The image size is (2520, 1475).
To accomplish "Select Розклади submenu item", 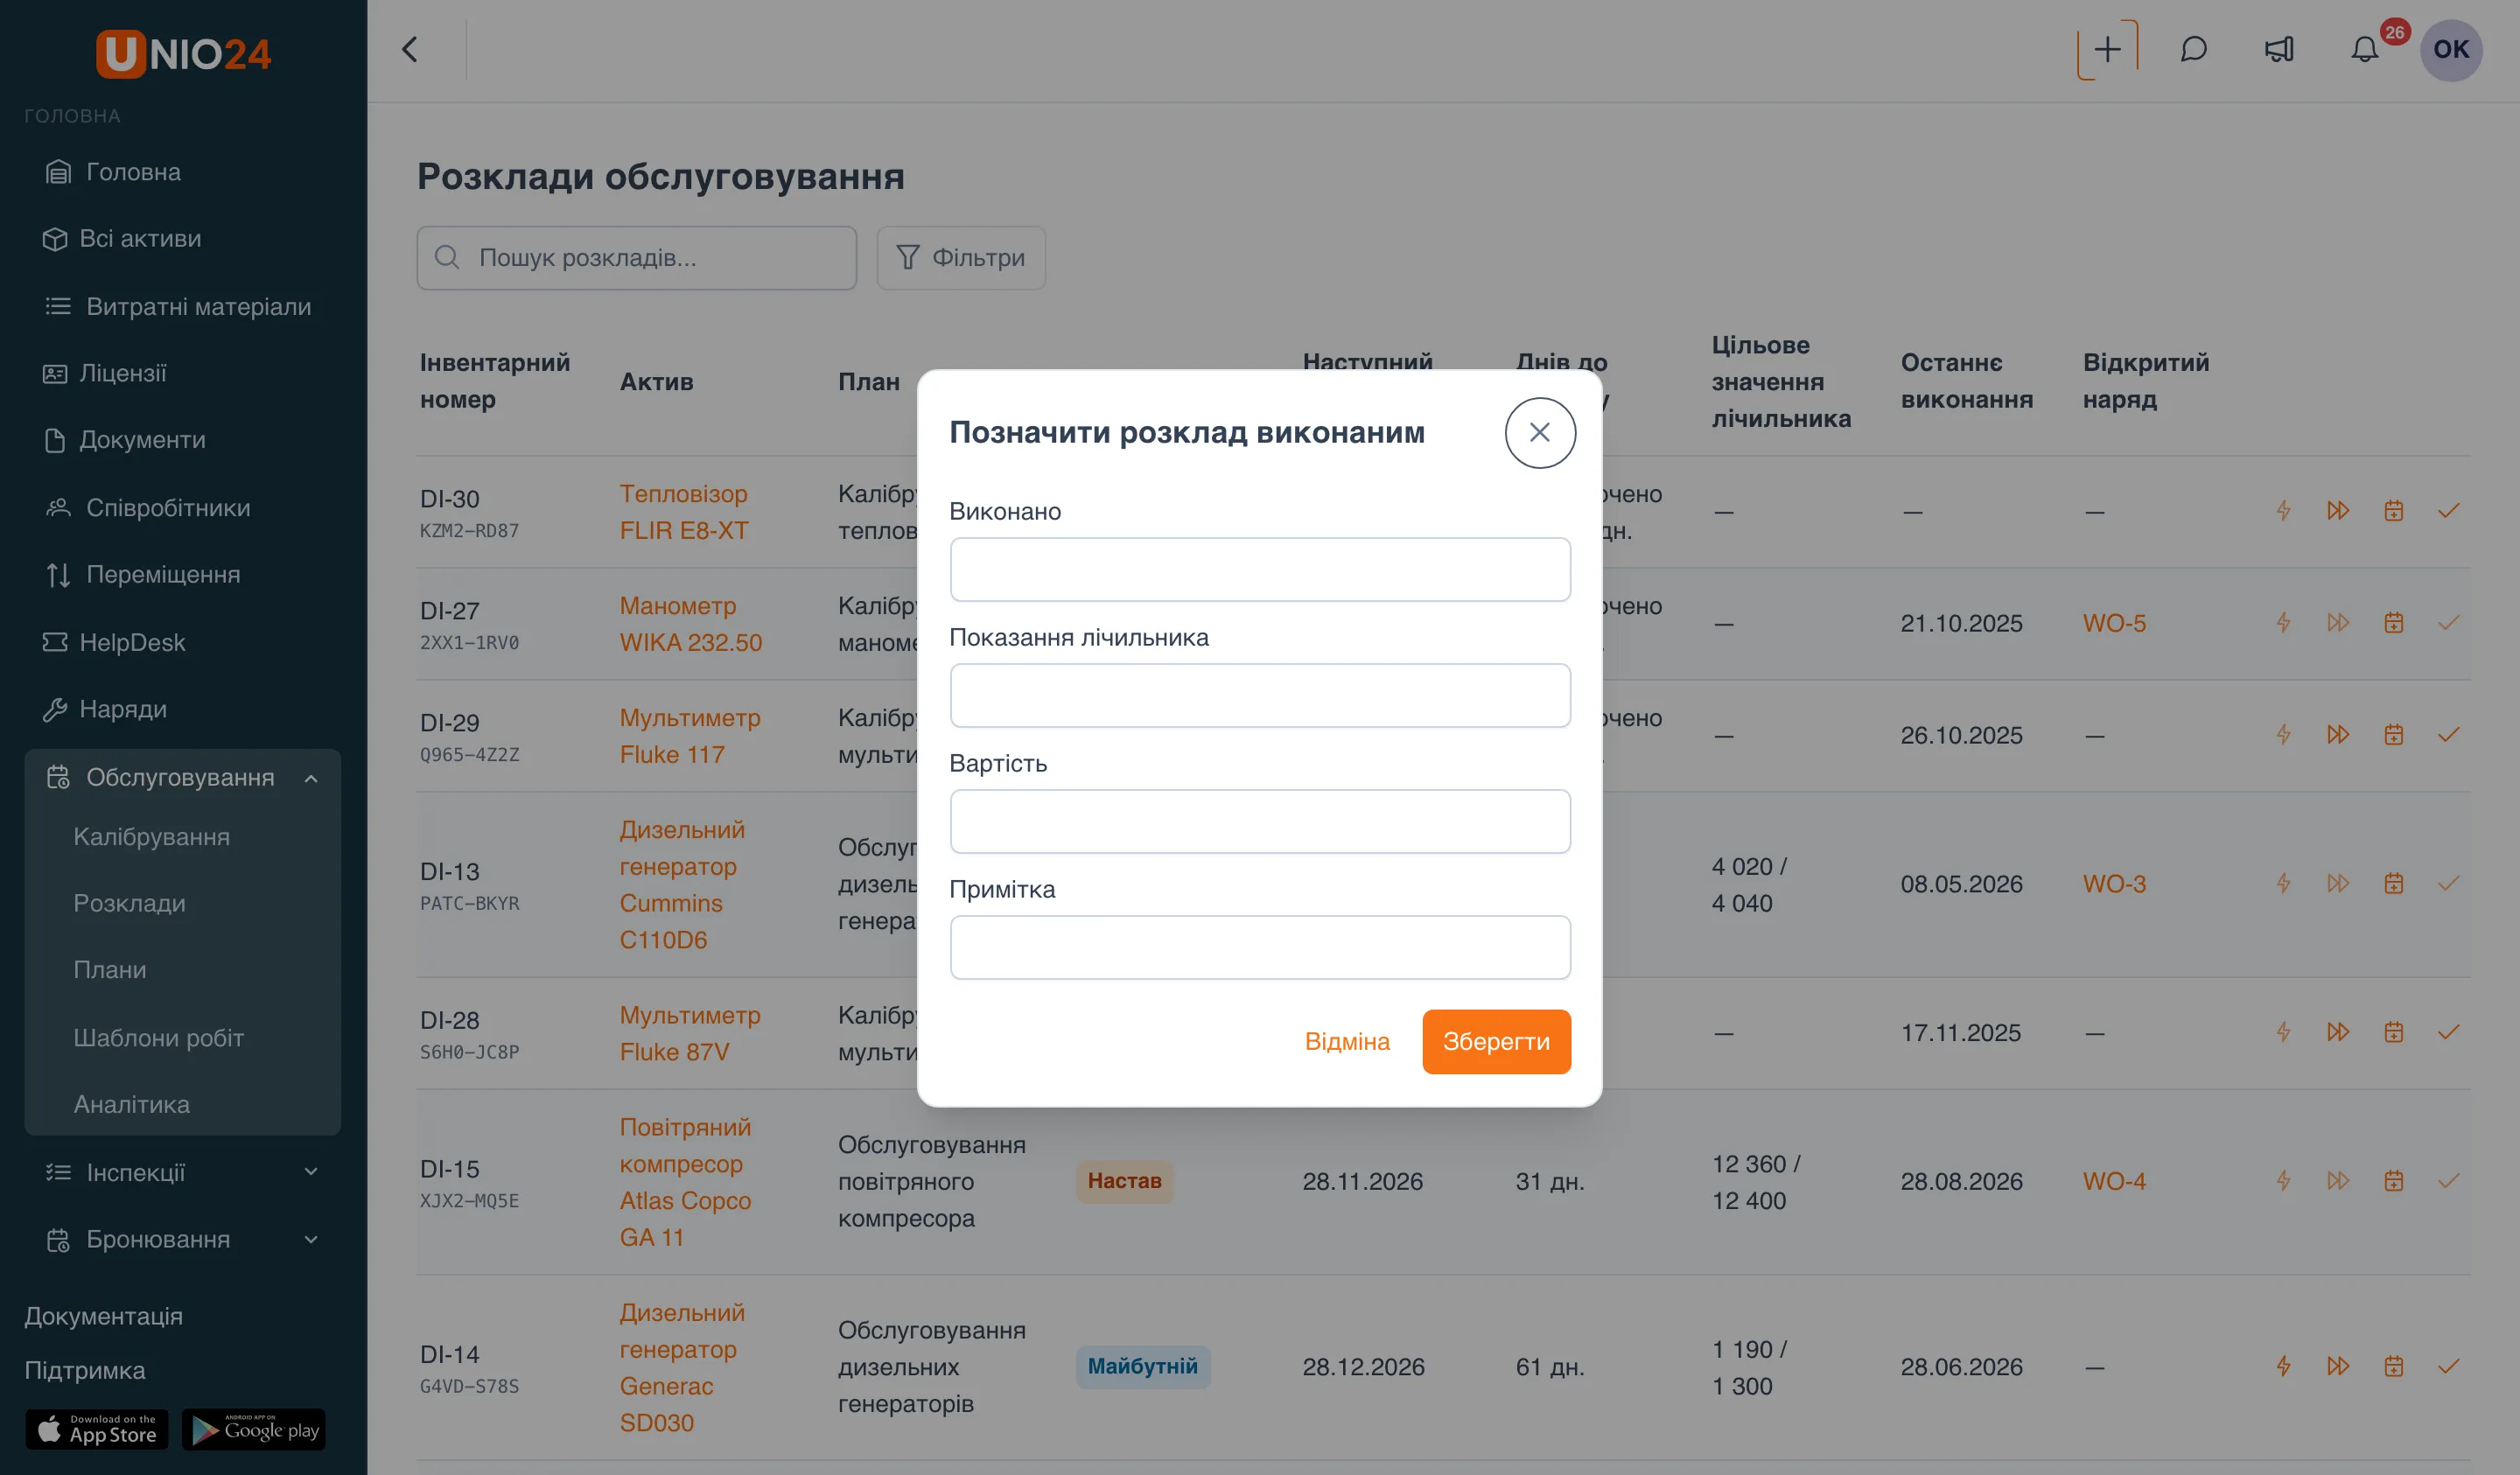I will pos(129,903).
